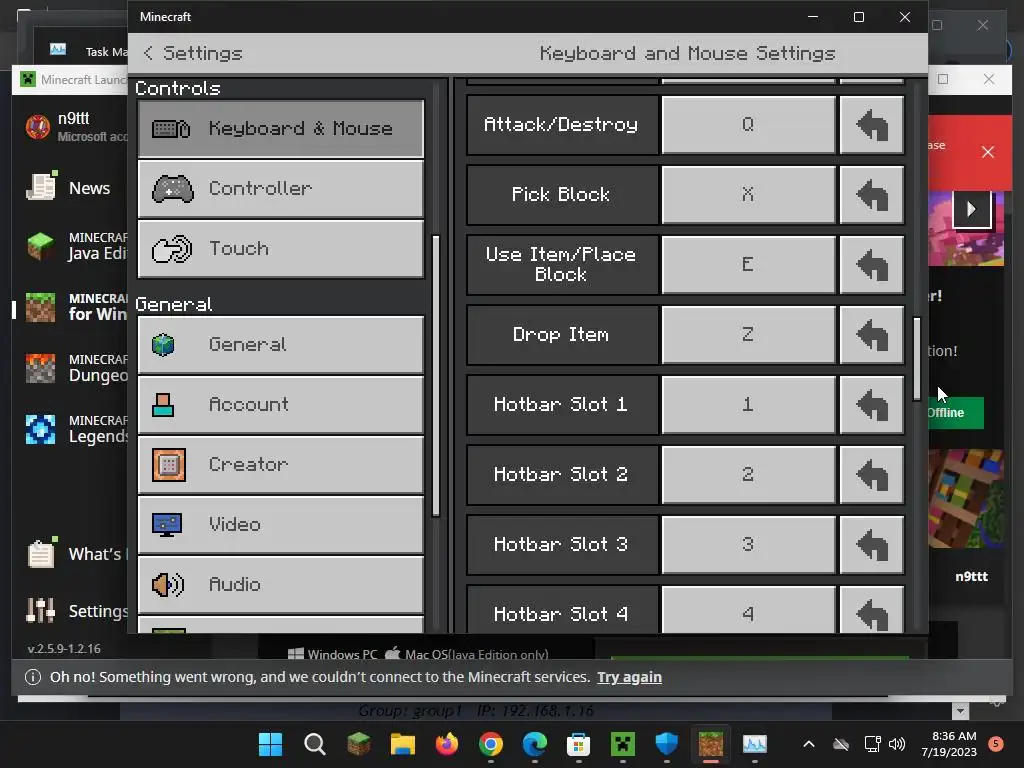Click the key bindings list scrollbar thumb
This screenshot has height=768, width=1024.
(x=917, y=359)
